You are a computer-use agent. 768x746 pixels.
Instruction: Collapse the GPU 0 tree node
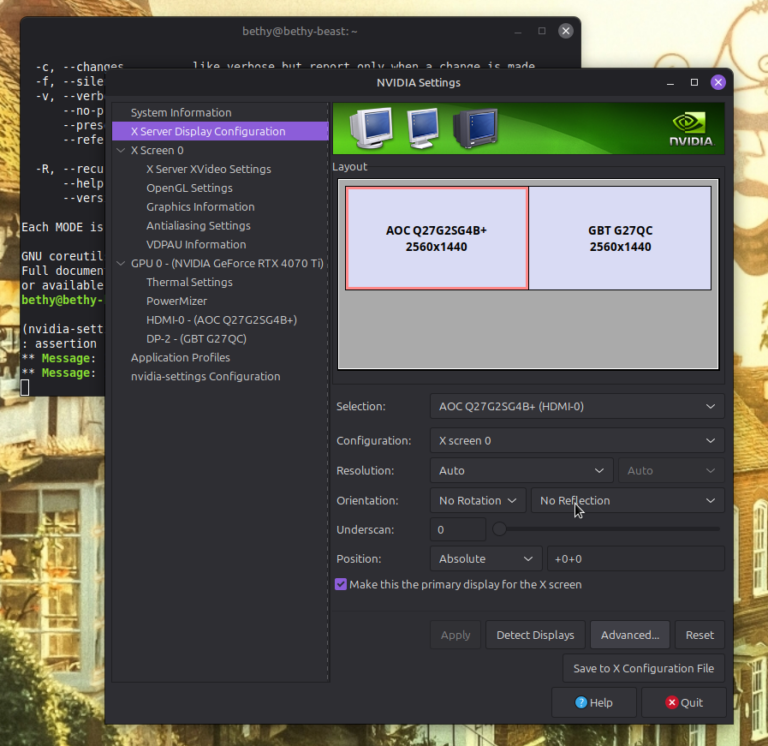[120, 264]
